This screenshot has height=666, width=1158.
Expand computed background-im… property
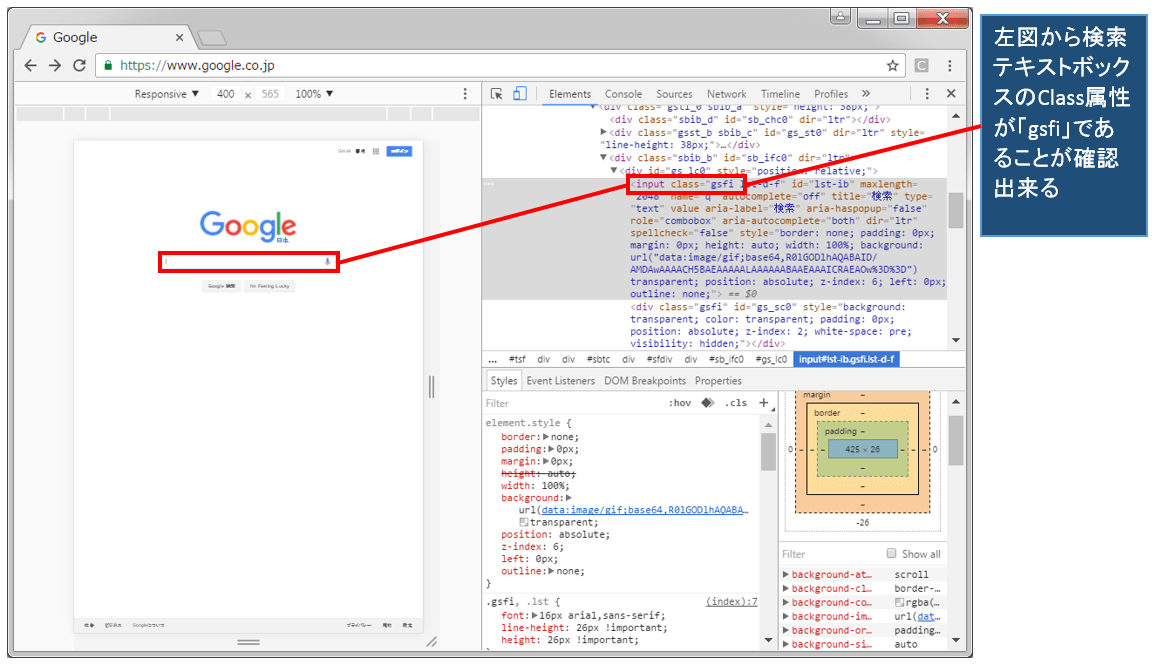point(786,617)
